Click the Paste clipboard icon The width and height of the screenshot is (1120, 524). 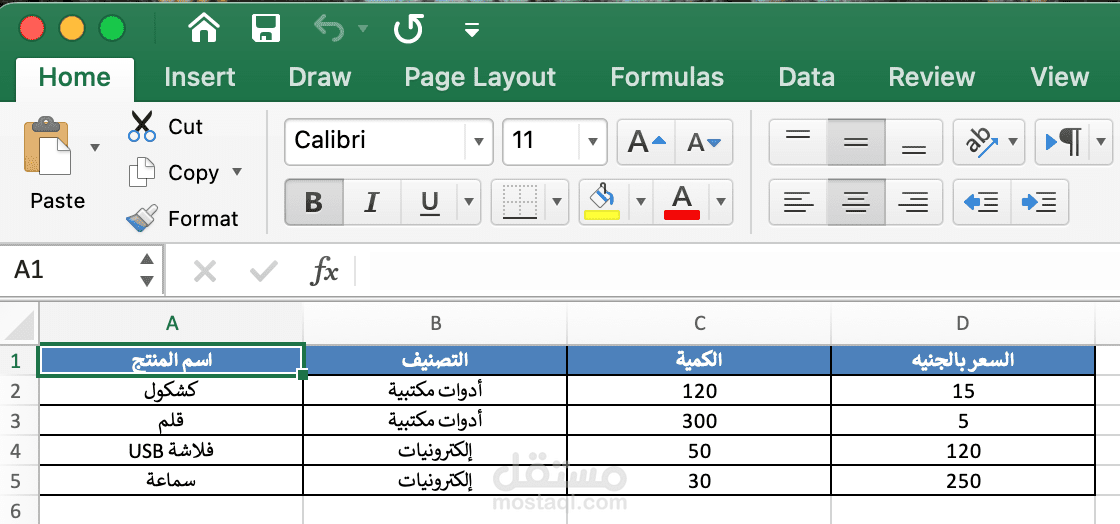click(48, 145)
